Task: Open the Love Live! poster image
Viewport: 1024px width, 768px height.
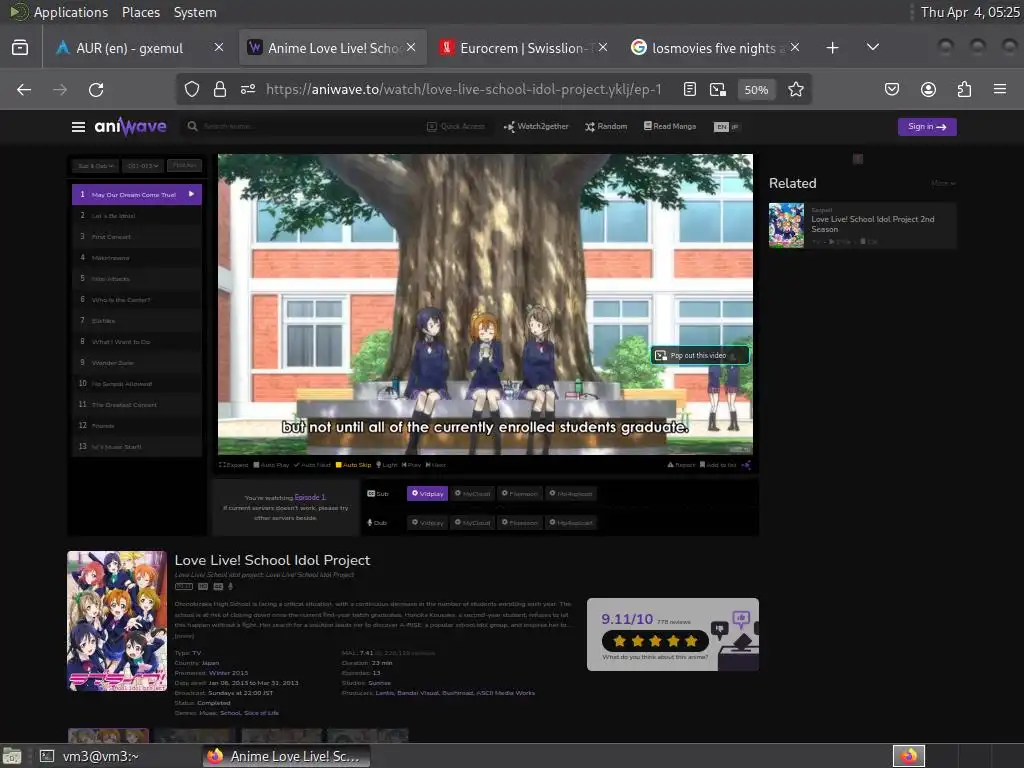Action: pyautogui.click(x=117, y=621)
